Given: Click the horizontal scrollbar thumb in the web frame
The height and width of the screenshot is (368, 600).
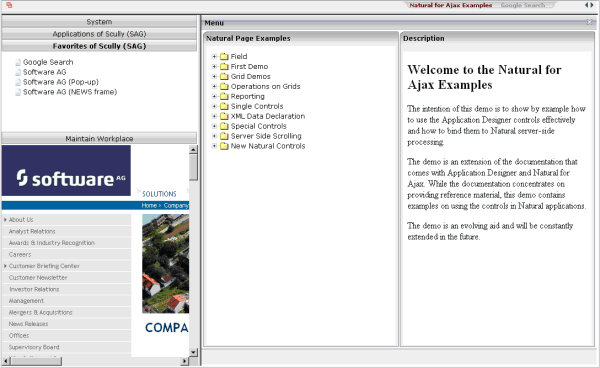Looking at the screenshot, I should [36, 361].
